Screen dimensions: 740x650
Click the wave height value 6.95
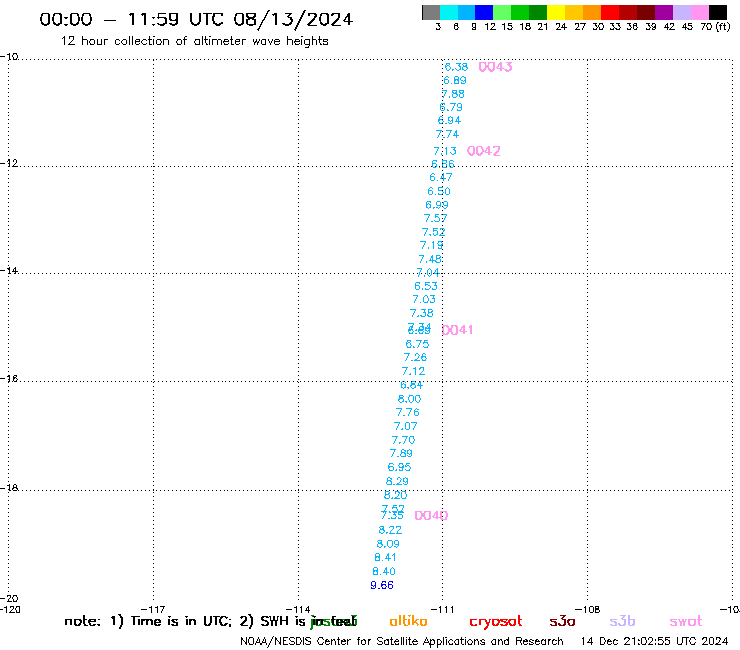[399, 467]
